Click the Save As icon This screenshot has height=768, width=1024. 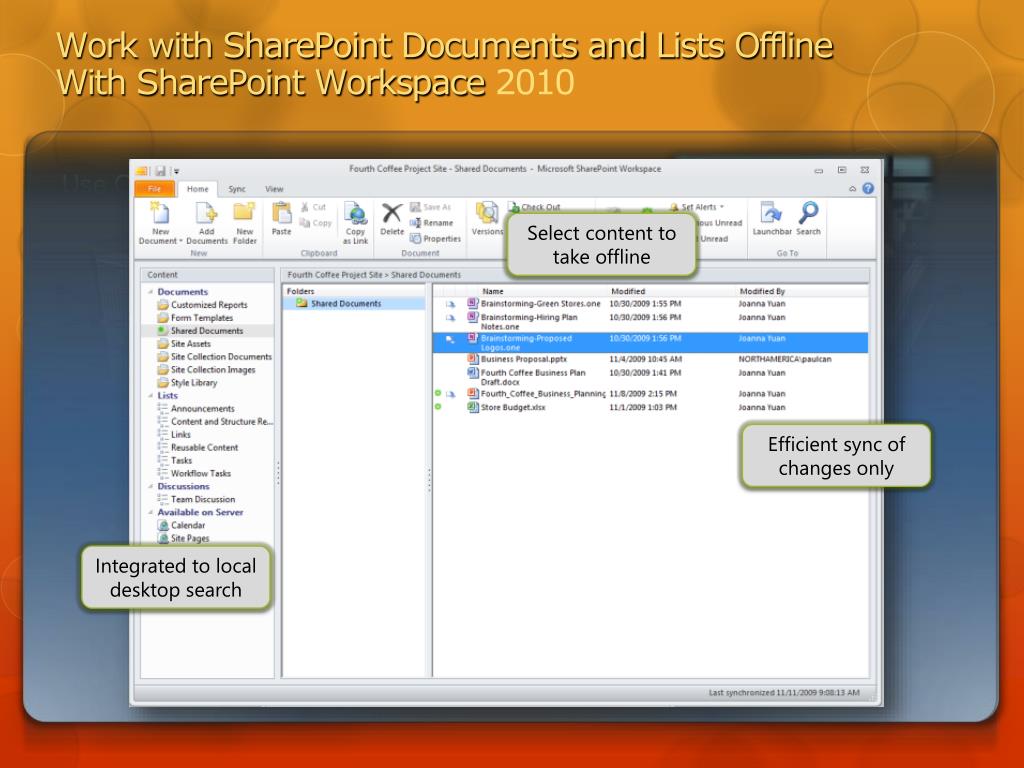pyautogui.click(x=415, y=207)
